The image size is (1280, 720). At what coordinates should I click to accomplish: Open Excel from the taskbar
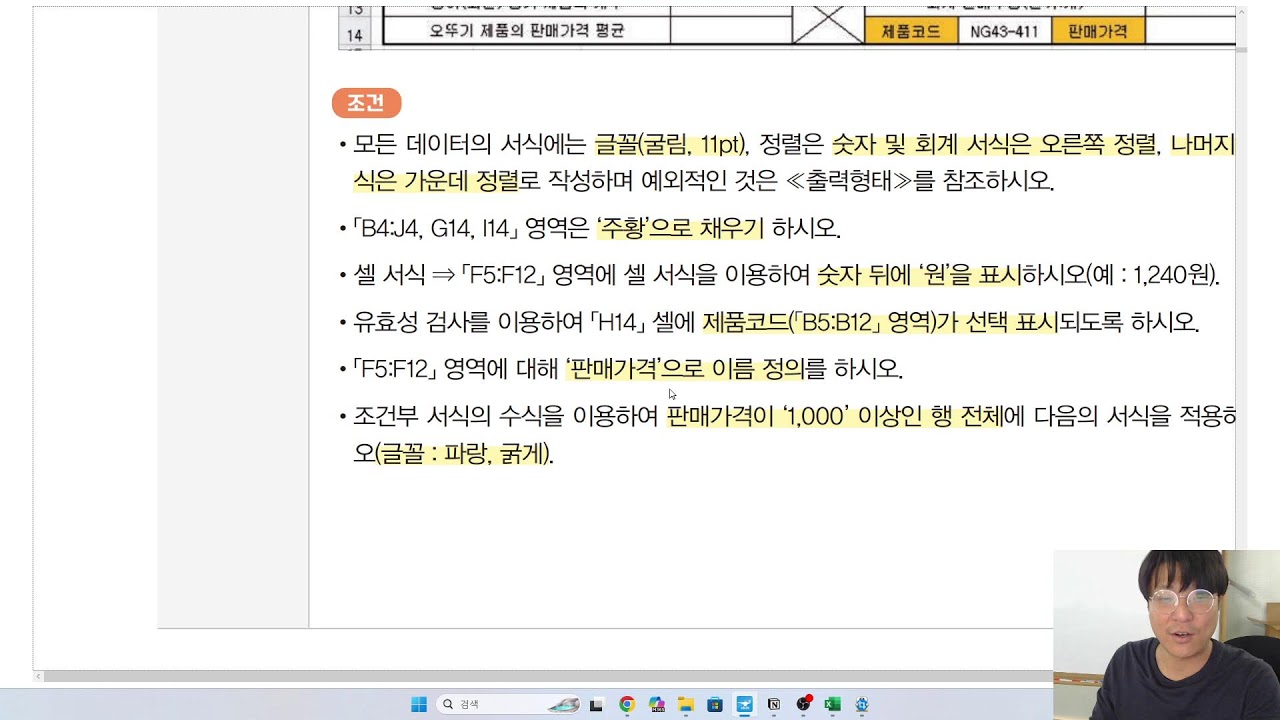[x=832, y=704]
